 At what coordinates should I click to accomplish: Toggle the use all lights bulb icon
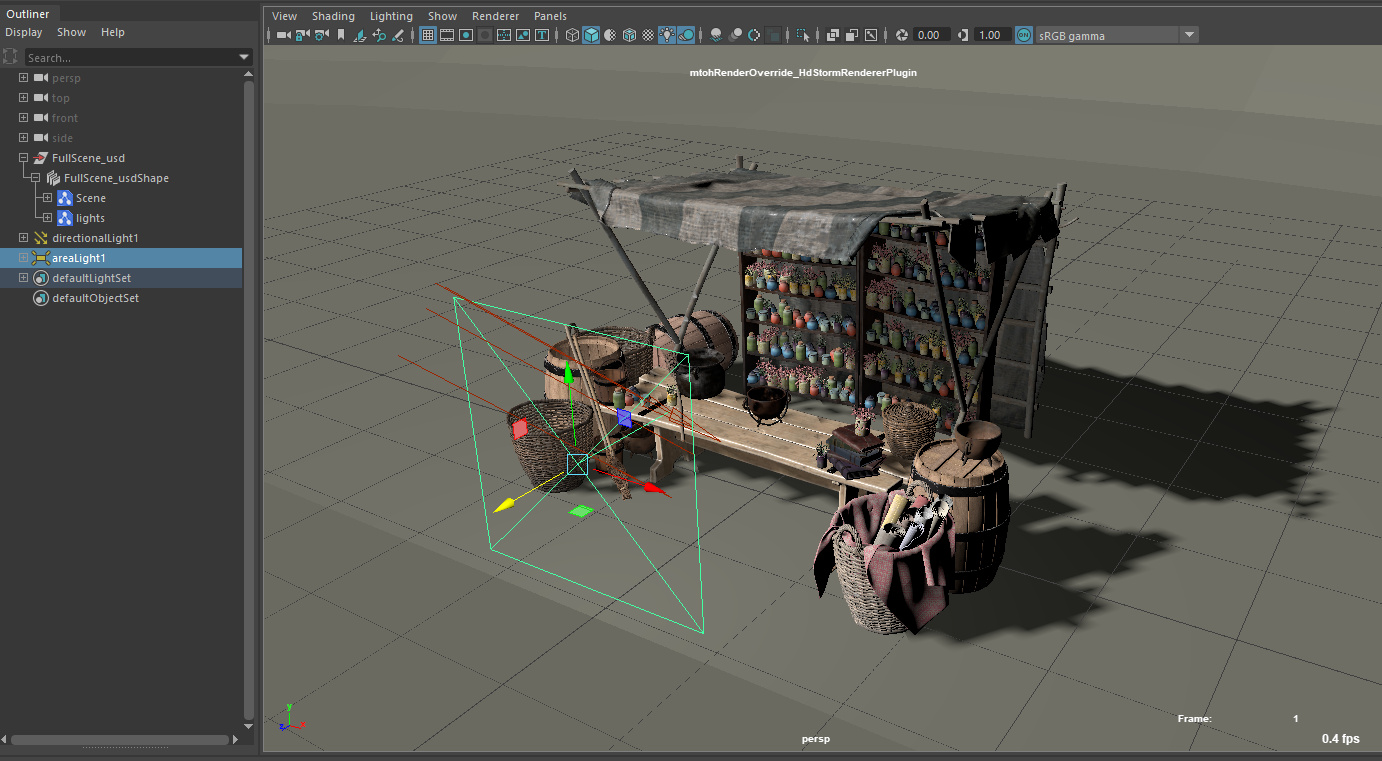(667, 35)
